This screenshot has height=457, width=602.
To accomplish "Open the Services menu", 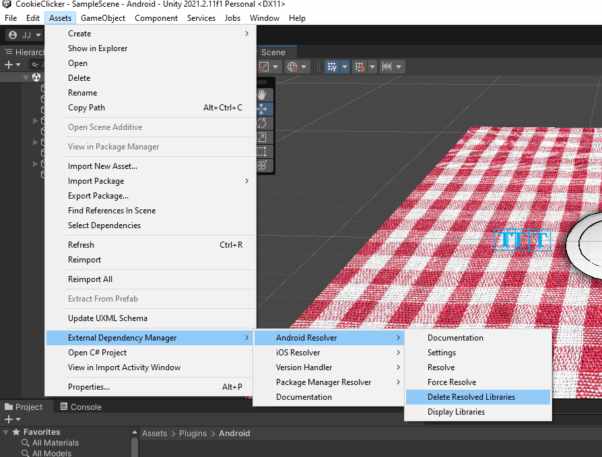I will coord(201,18).
